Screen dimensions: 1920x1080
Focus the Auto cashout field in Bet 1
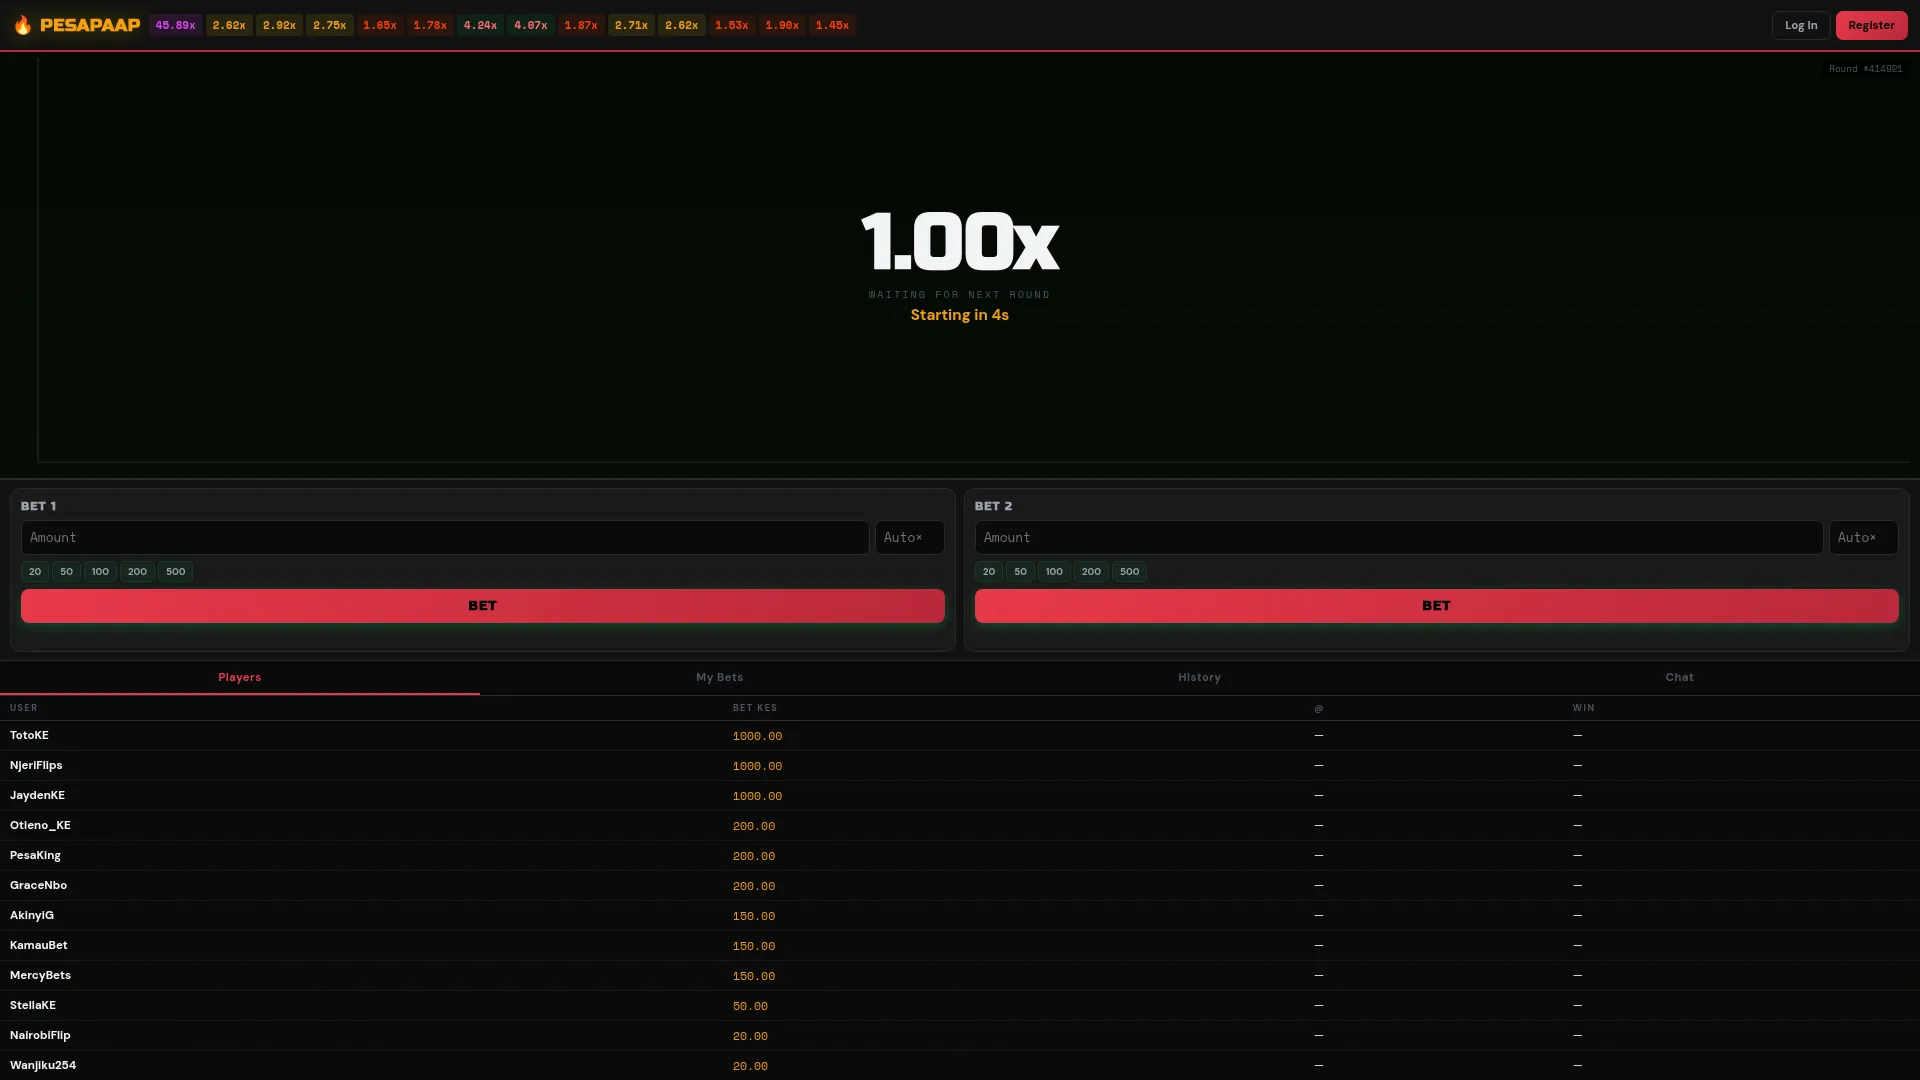coord(909,537)
